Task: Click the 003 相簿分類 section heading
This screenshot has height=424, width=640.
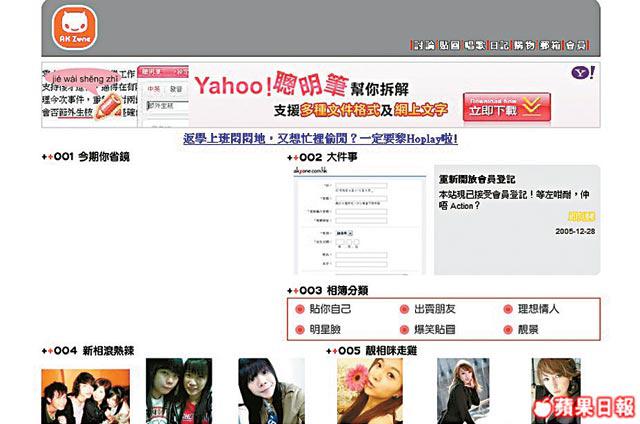Action: 328,291
